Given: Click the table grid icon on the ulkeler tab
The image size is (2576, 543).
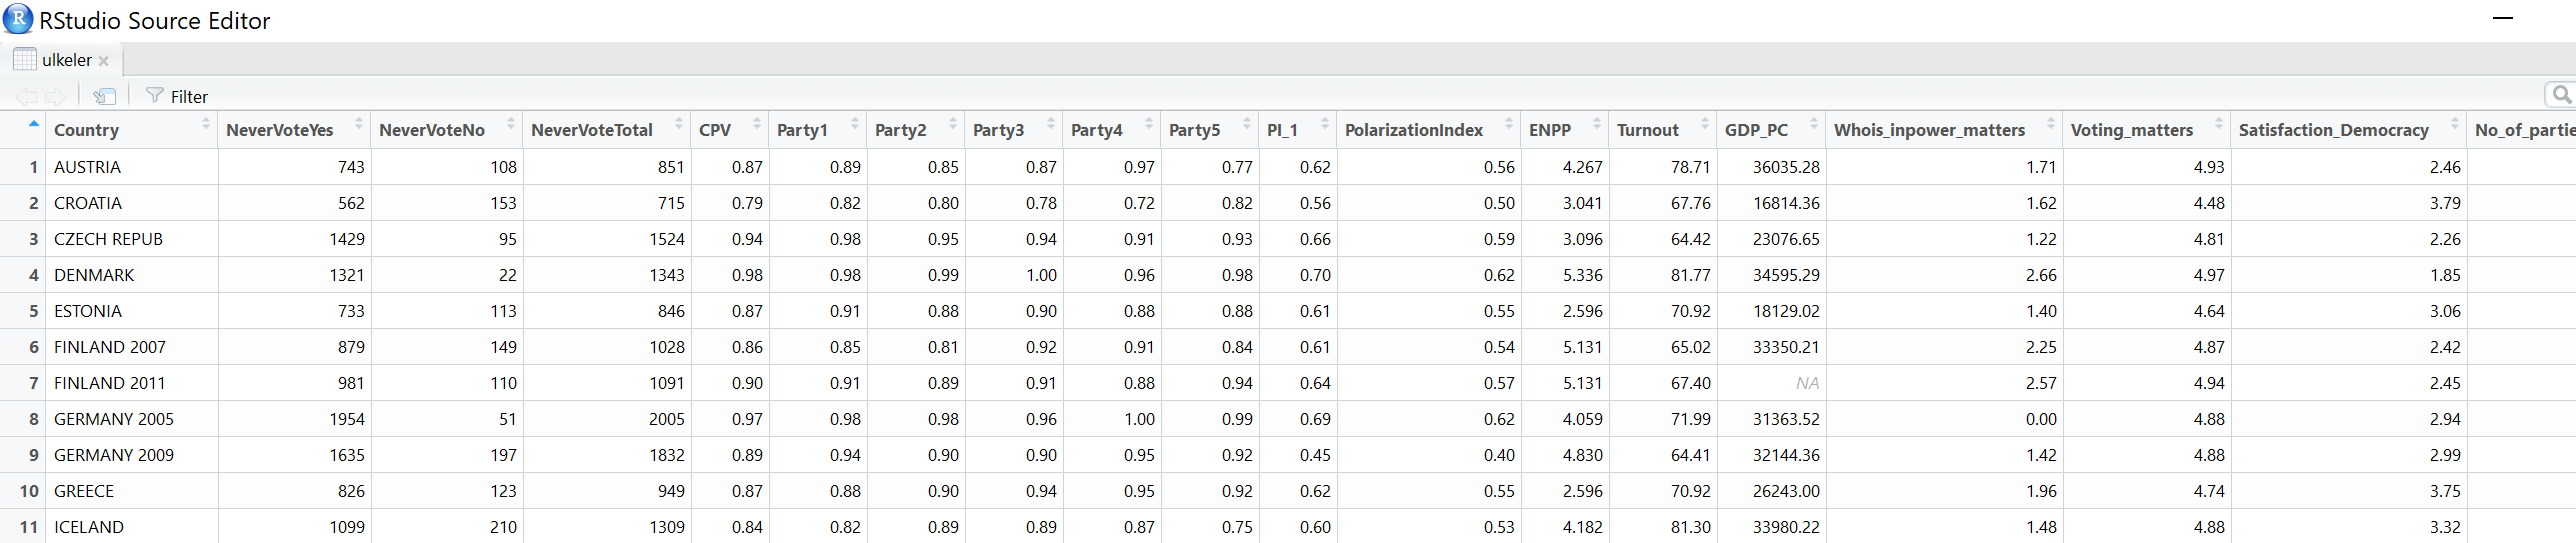Looking at the screenshot, I should (25, 60).
